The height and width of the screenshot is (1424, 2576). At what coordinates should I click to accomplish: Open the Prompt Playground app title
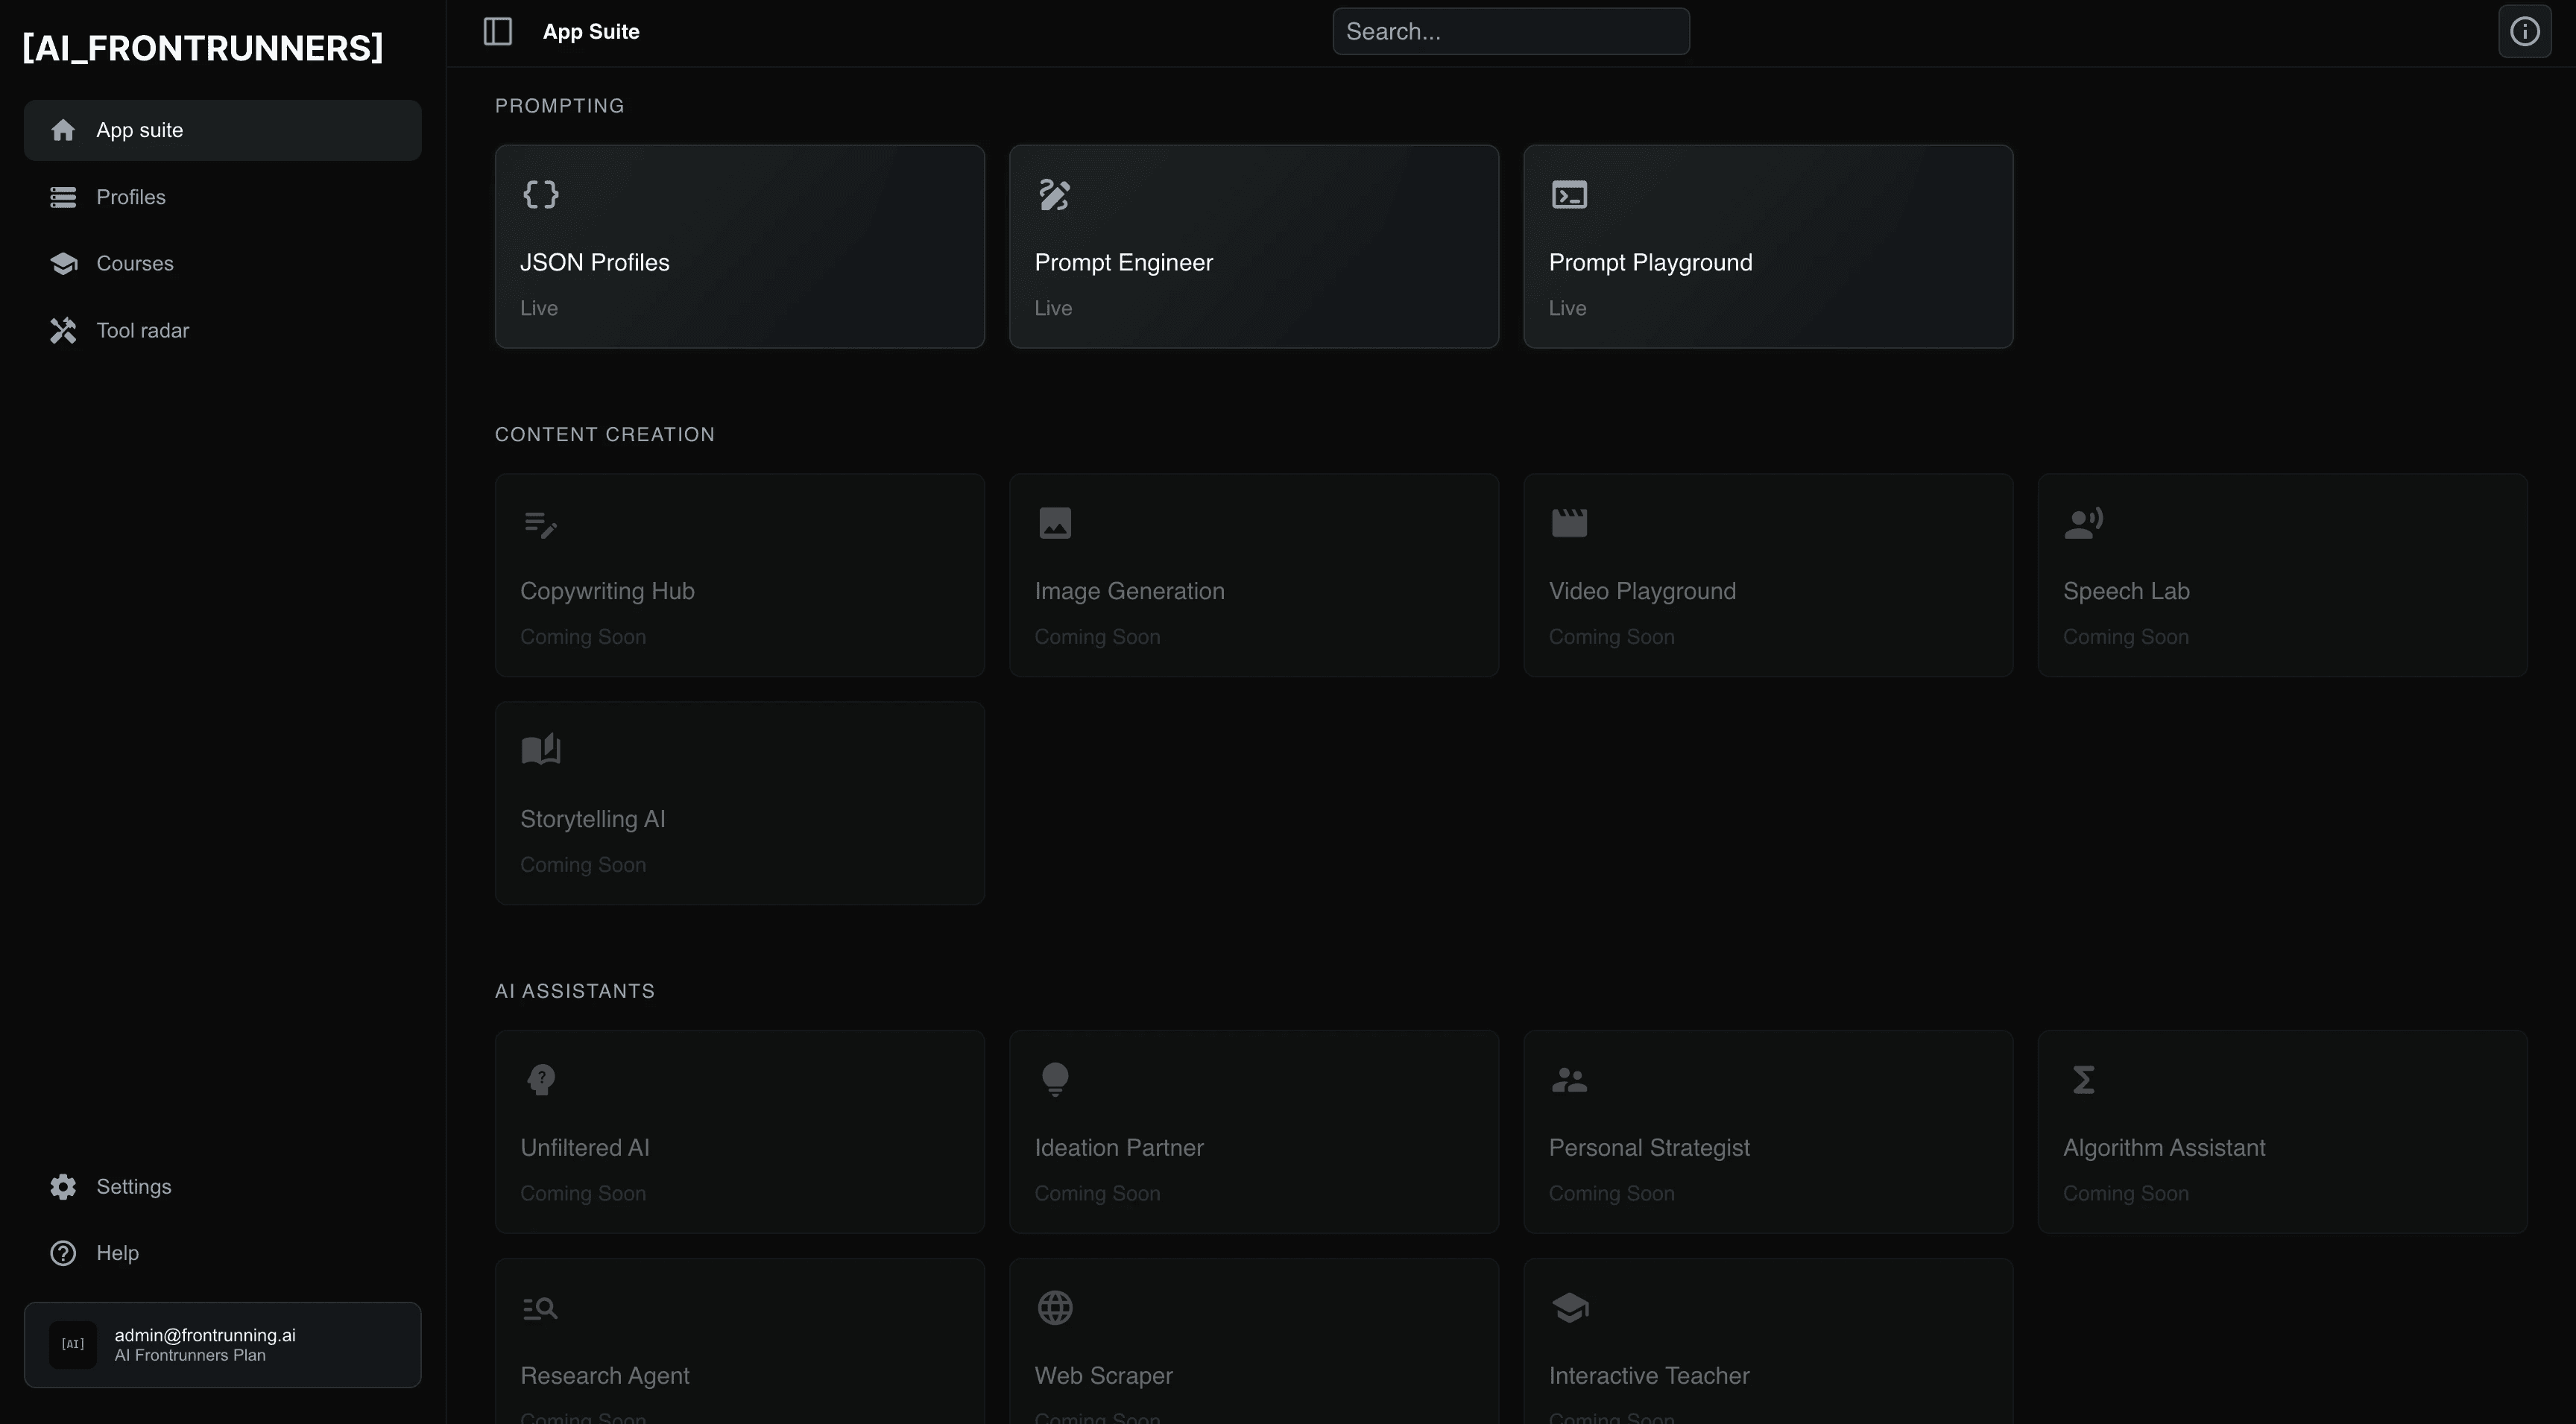[x=1650, y=263]
